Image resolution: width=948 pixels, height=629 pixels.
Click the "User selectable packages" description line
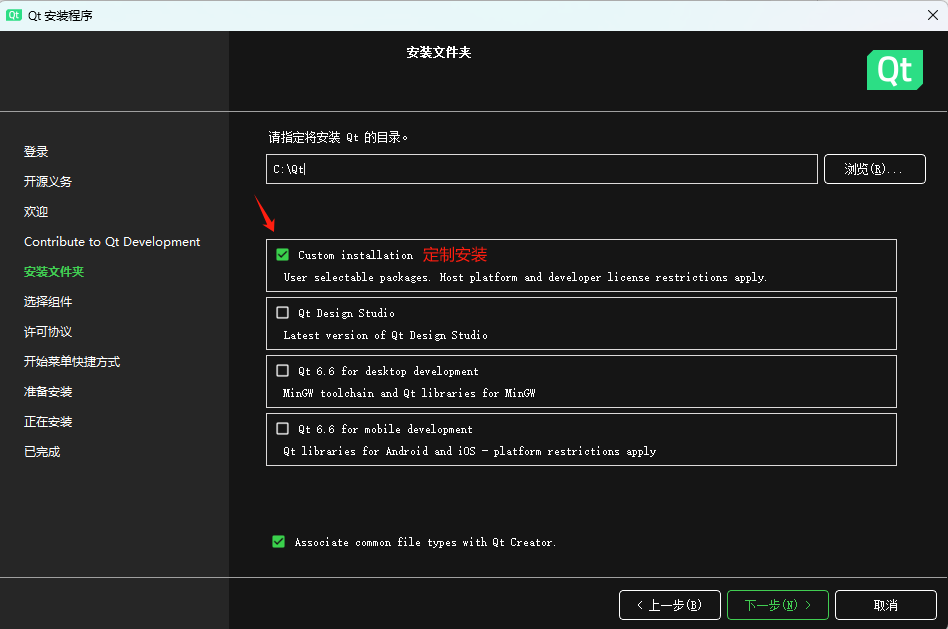(x=525, y=278)
